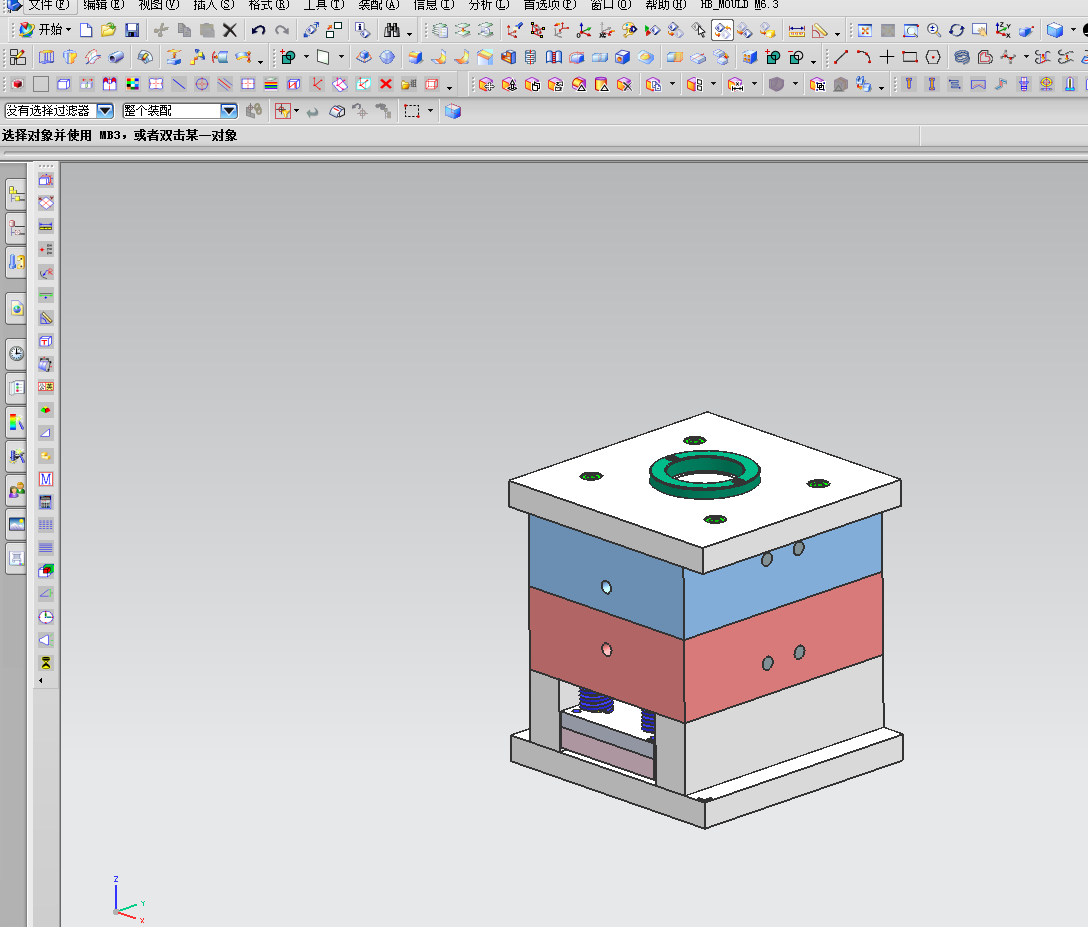Click the Open folder icon

(108, 30)
